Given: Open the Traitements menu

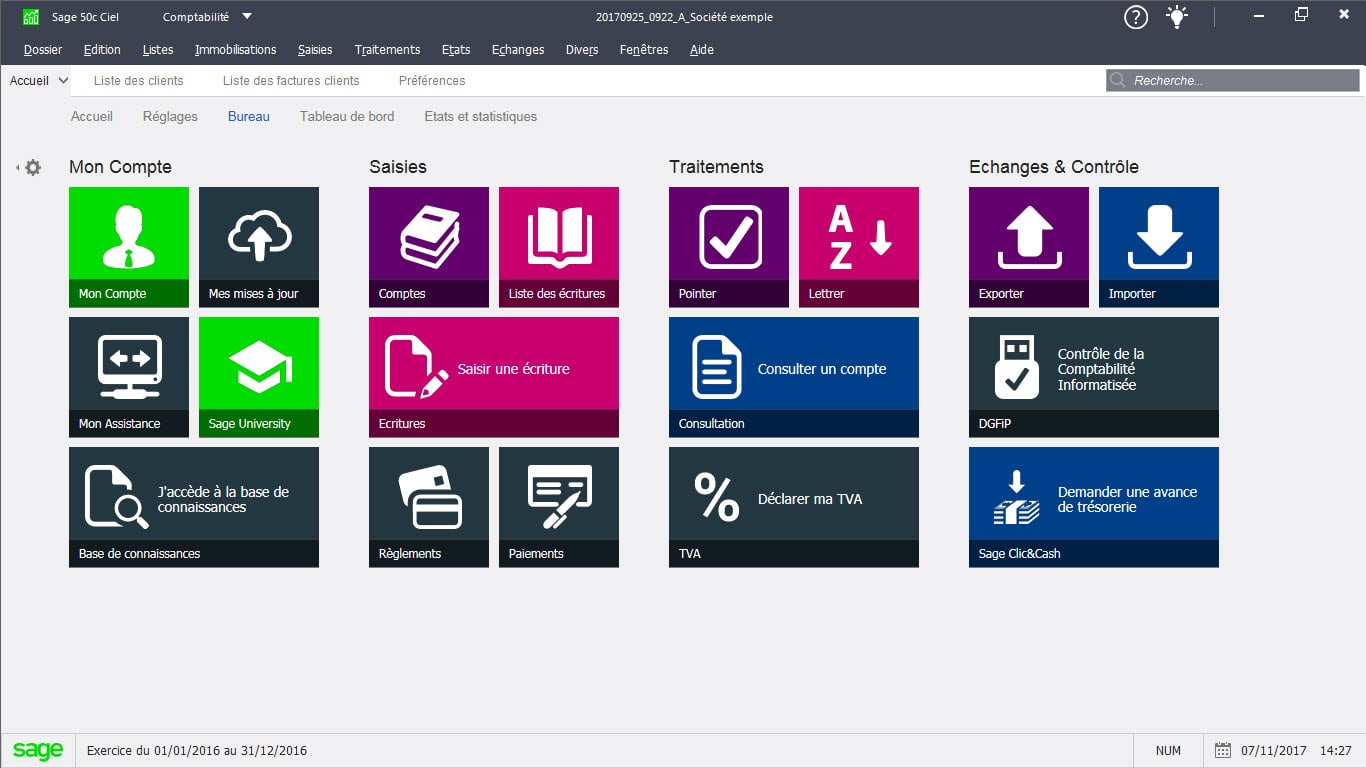Looking at the screenshot, I should (x=387, y=49).
